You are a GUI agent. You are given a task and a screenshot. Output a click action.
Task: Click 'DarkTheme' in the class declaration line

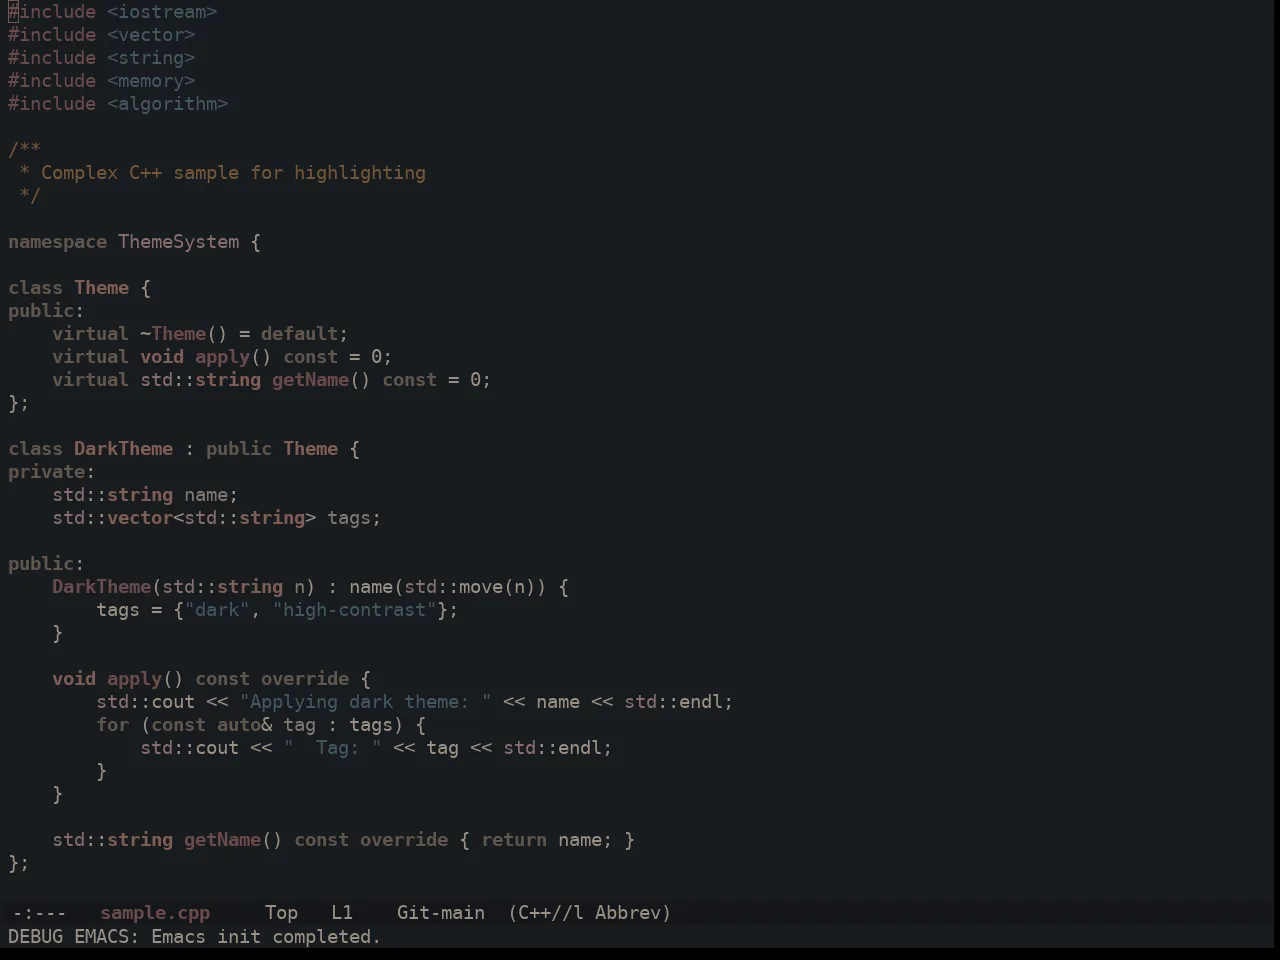coord(124,449)
